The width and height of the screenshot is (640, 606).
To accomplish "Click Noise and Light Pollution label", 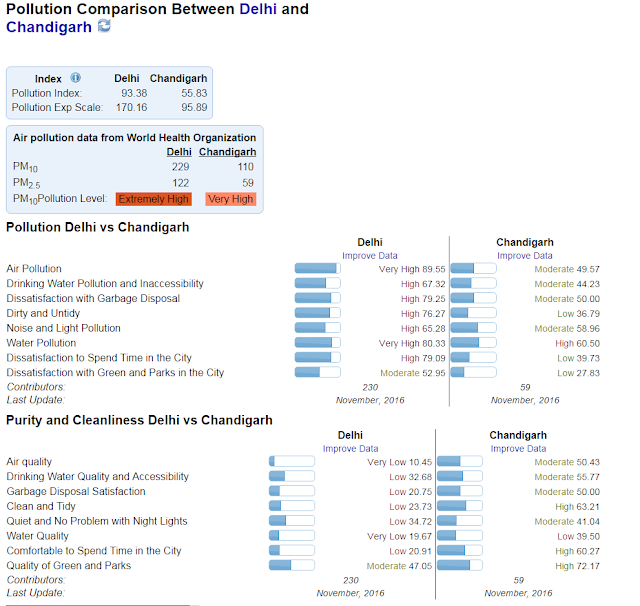I will [x=63, y=328].
